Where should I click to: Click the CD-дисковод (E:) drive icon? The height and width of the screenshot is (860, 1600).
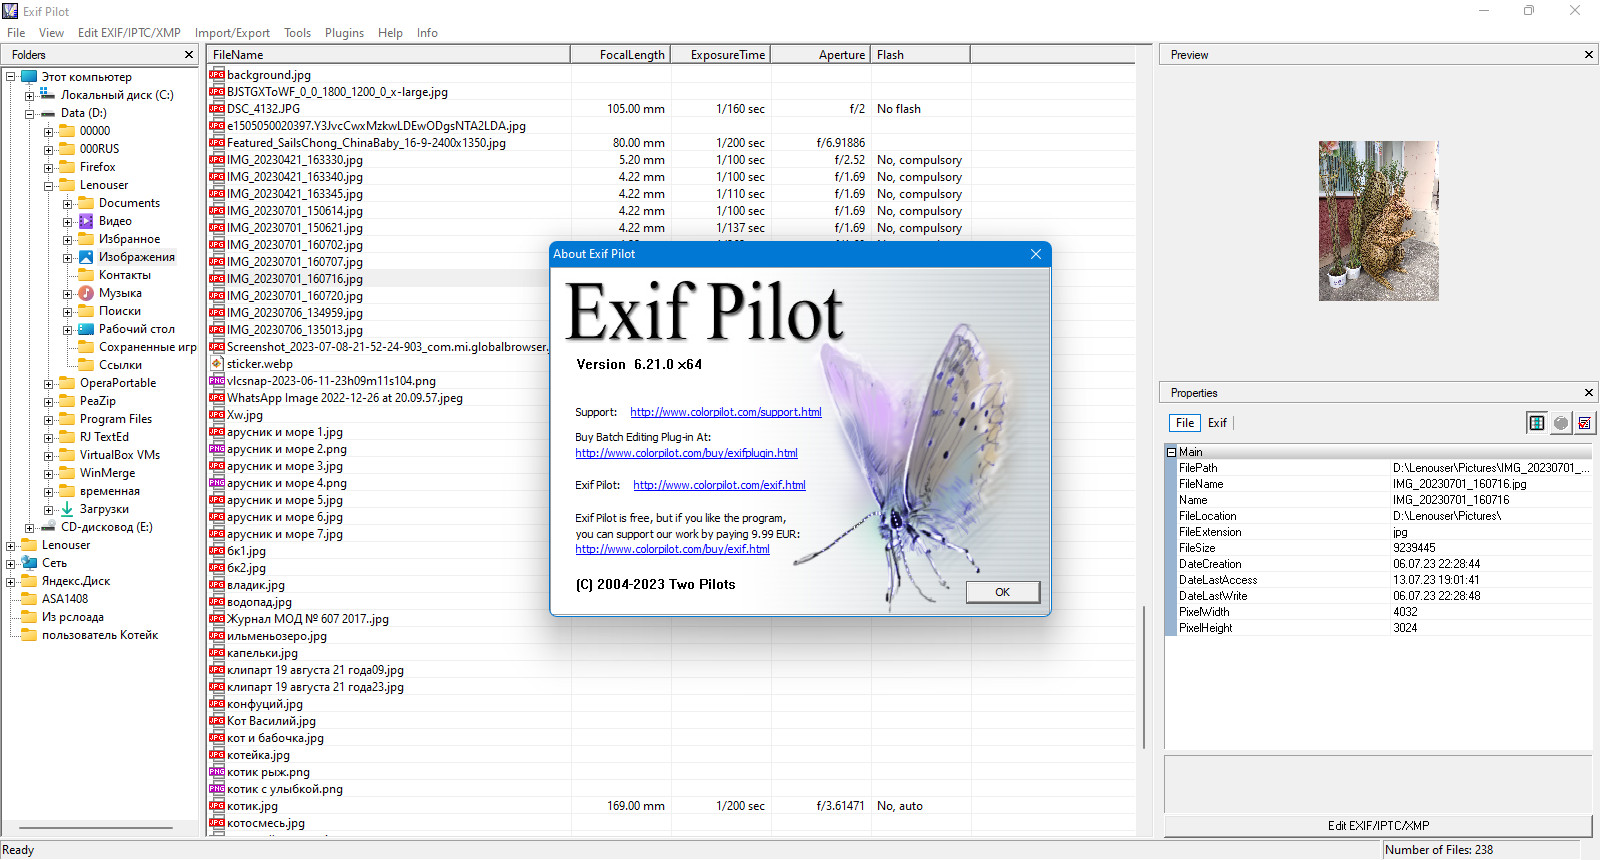click(48, 527)
